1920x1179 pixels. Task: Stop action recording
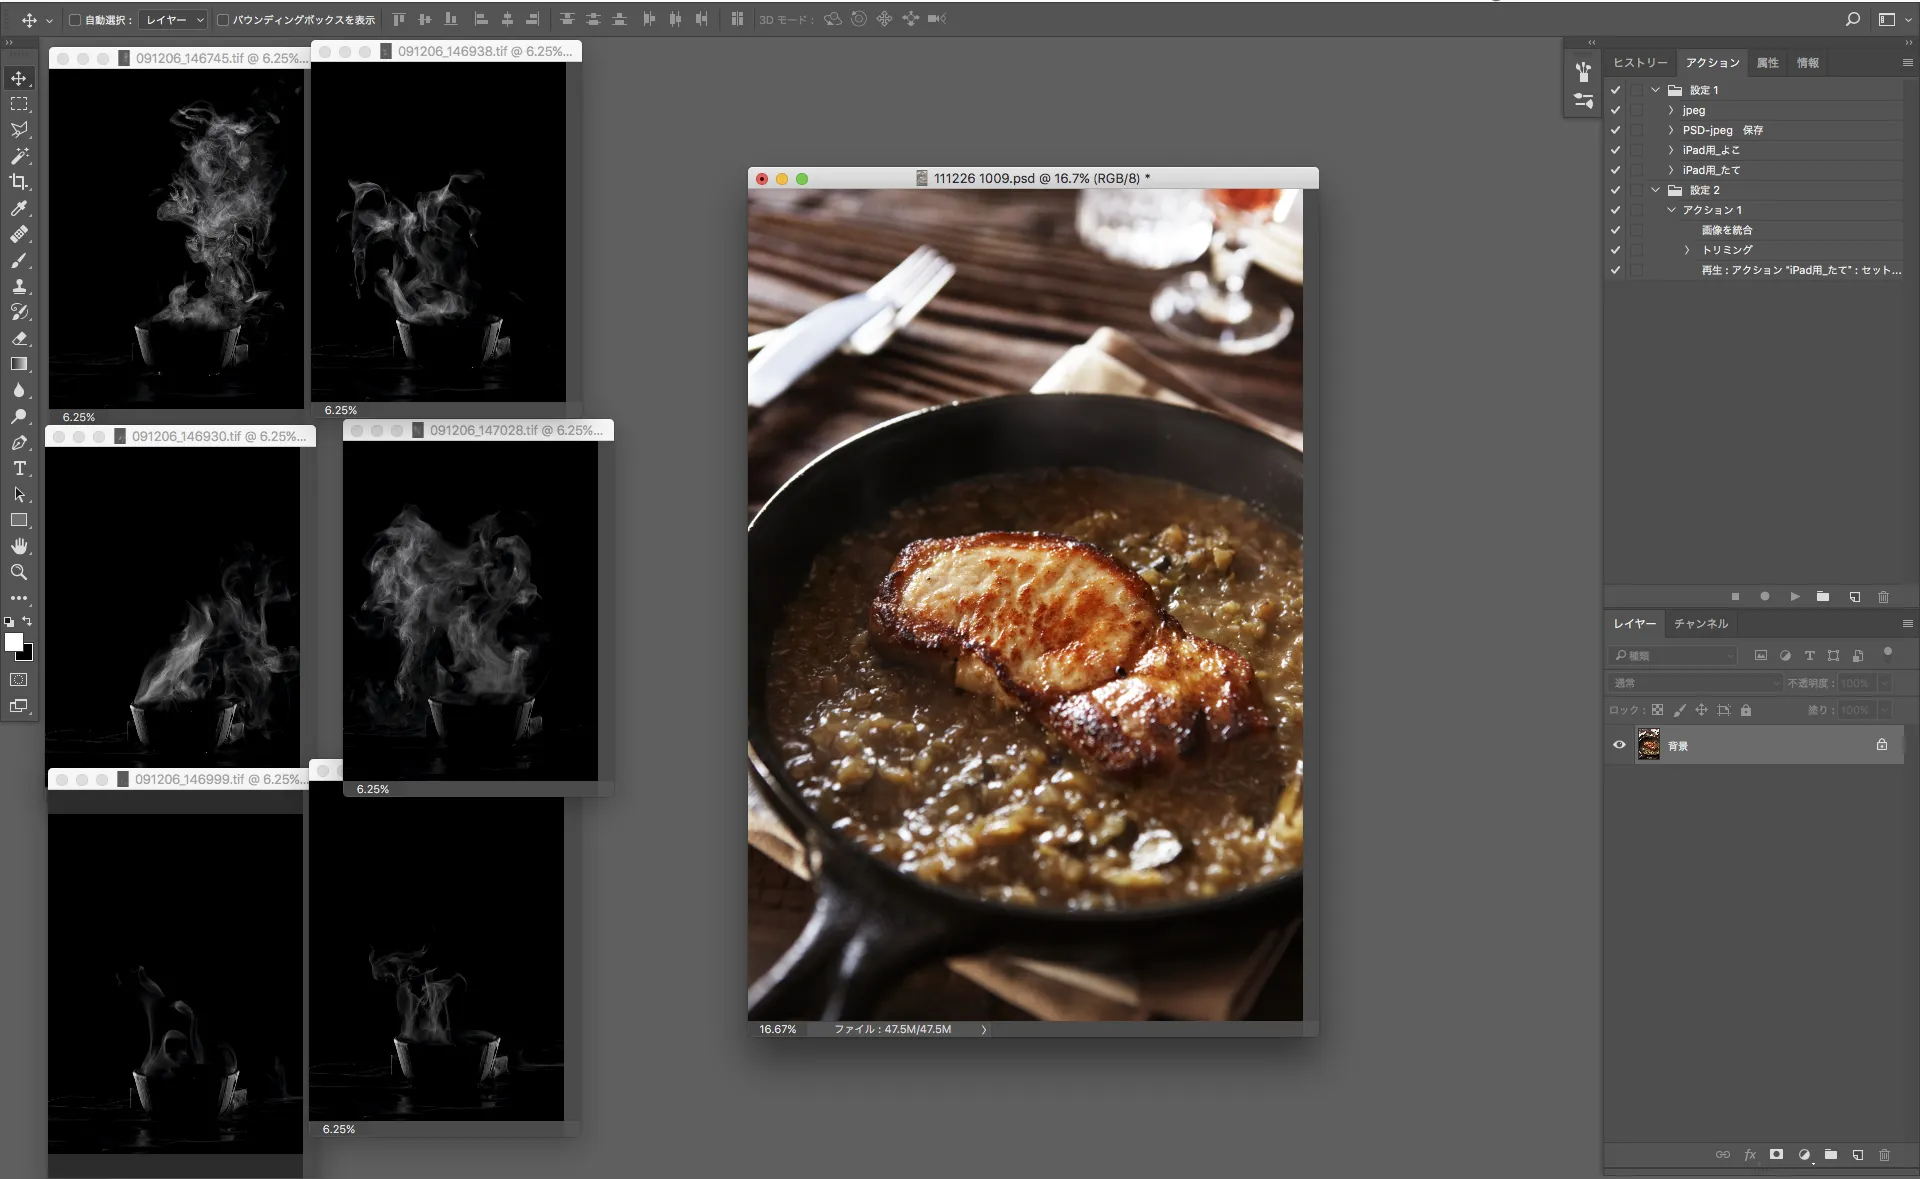pos(1735,596)
